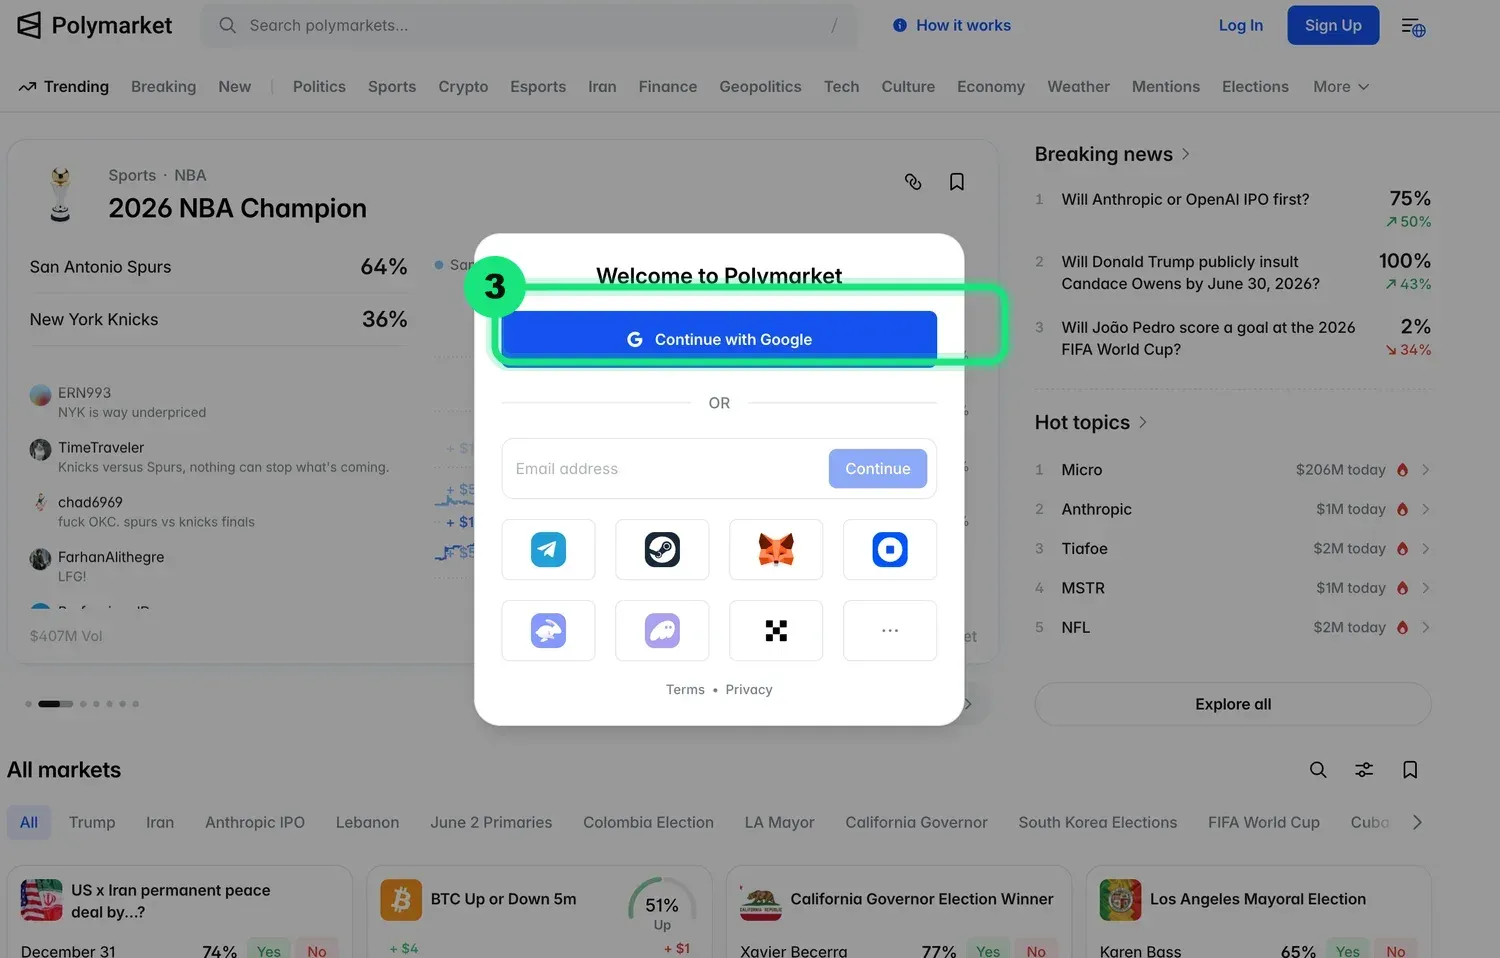Select active carousel page indicator
Screen dimensions: 1500x958
coord(55,704)
